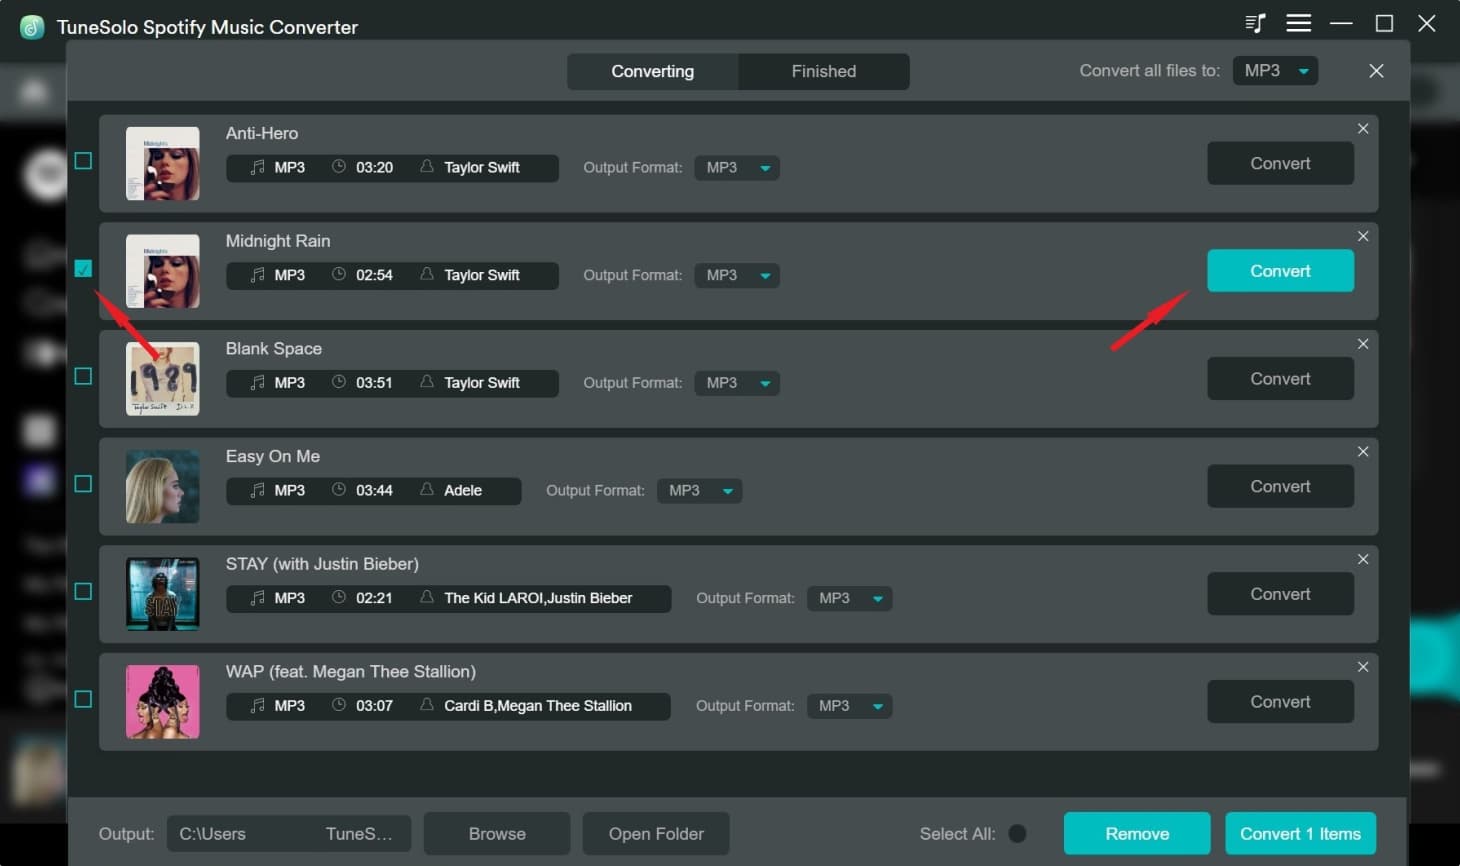Switch to the Finished tab

coord(824,72)
